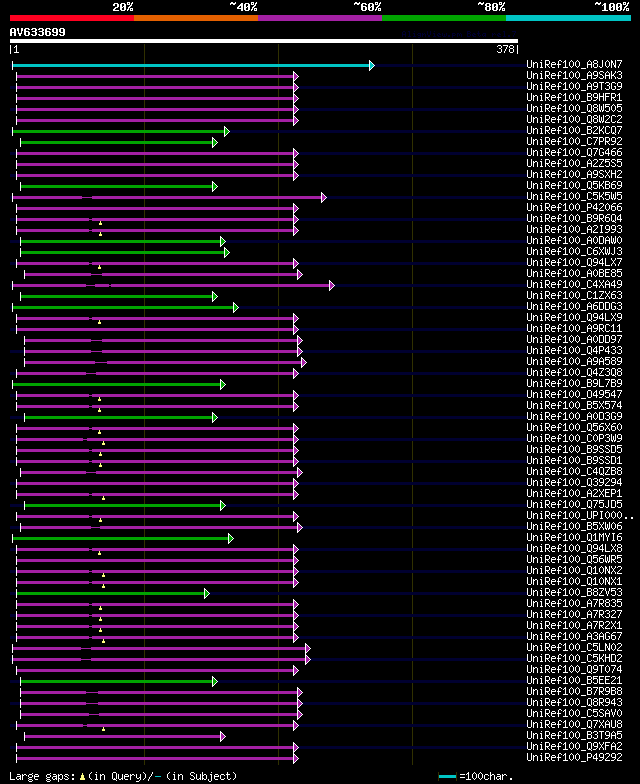Viewport: 640px width, 784px height.
Task: Click the yellow gap marker under the A2XEP1 bar
Action: (104, 498)
